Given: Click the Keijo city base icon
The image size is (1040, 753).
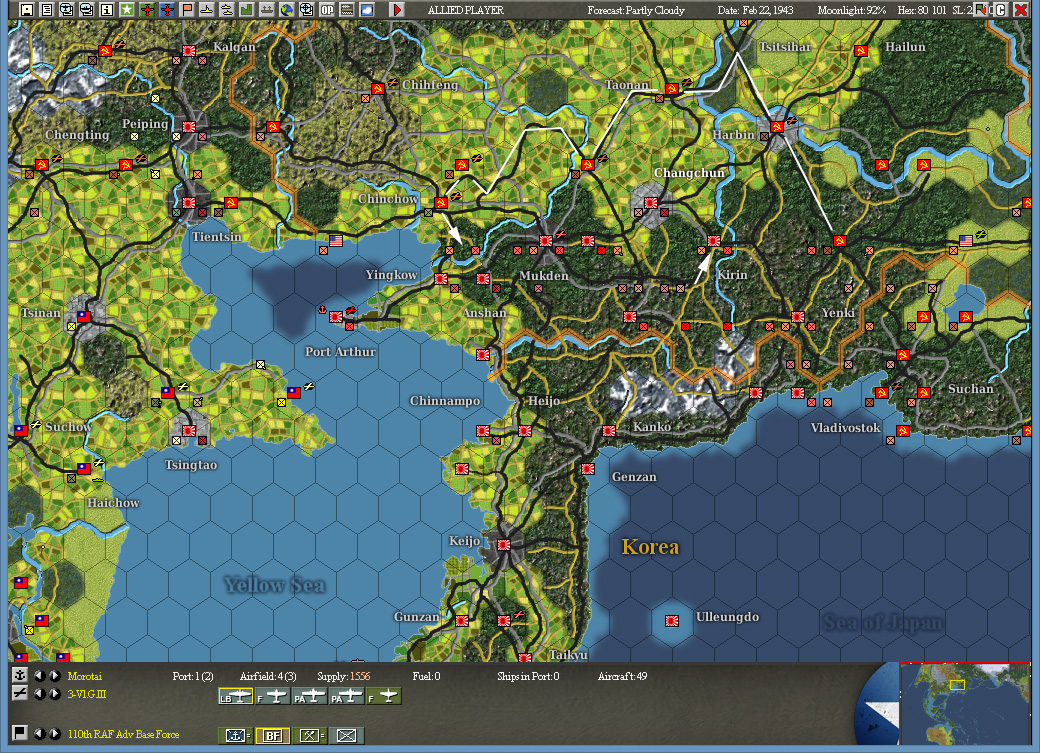Looking at the screenshot, I should pos(504,545).
